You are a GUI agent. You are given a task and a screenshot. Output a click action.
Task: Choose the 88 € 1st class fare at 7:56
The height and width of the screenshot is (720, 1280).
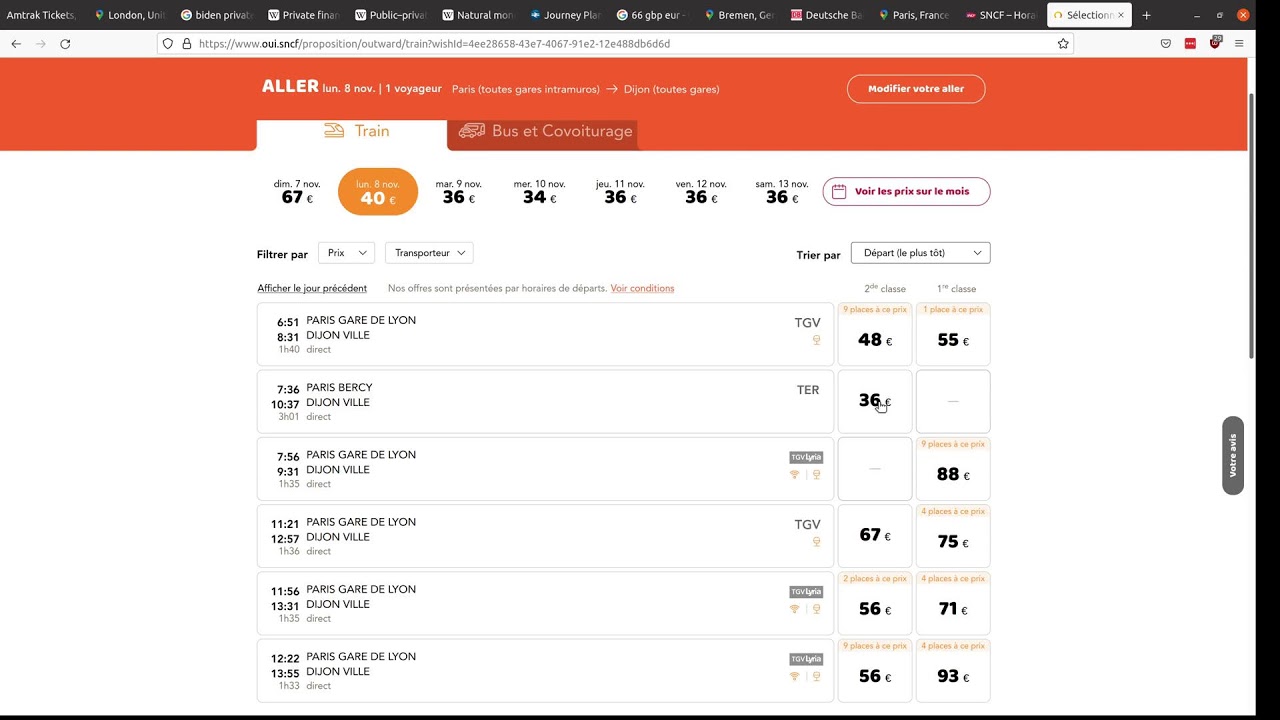[953, 468]
